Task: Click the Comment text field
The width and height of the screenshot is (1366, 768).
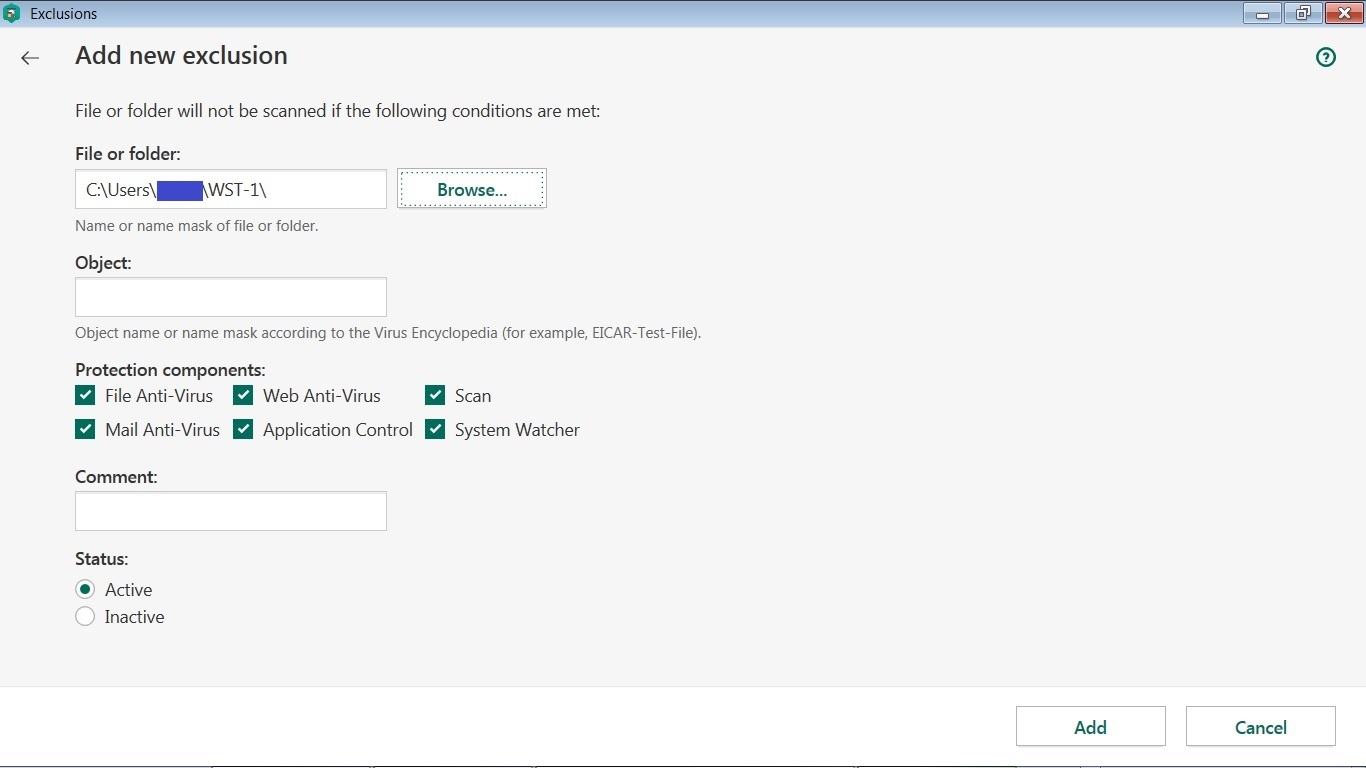Action: [x=231, y=511]
